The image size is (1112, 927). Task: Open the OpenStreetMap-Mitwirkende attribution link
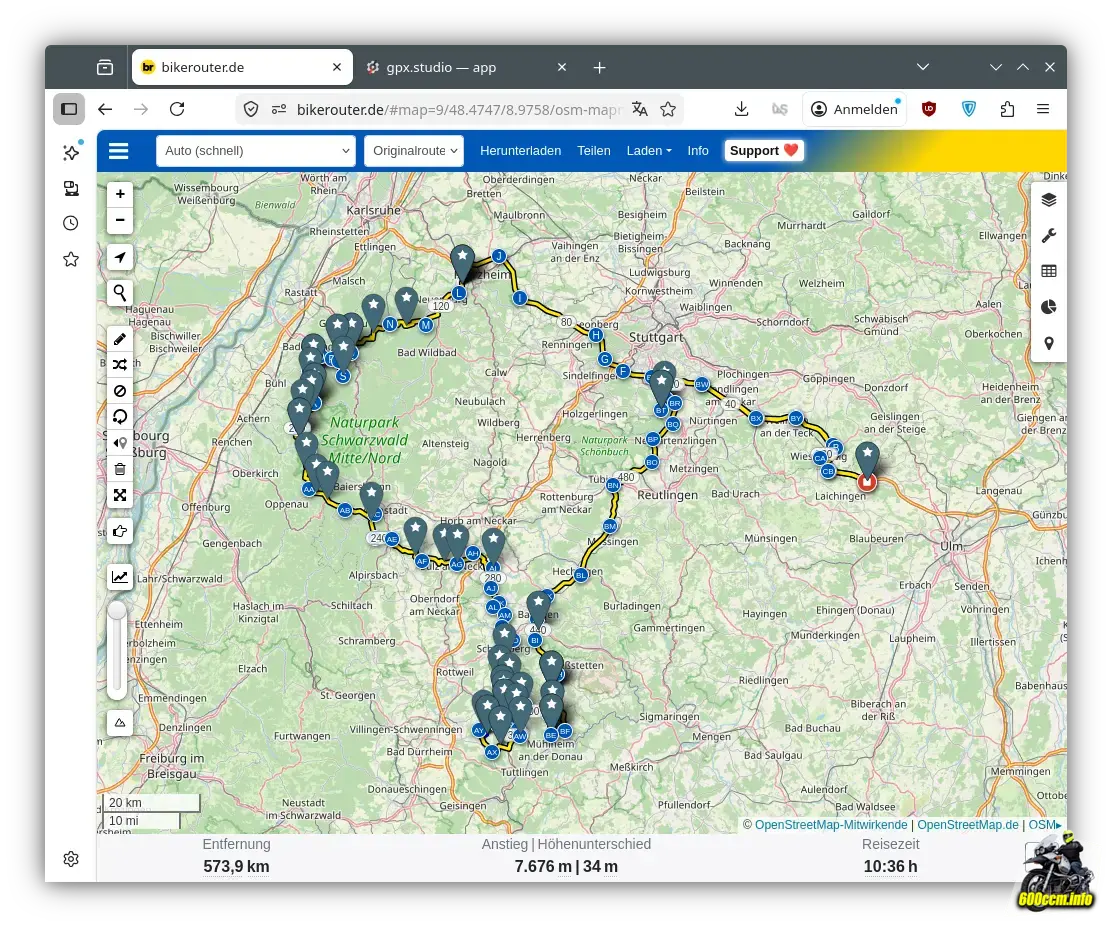point(830,825)
